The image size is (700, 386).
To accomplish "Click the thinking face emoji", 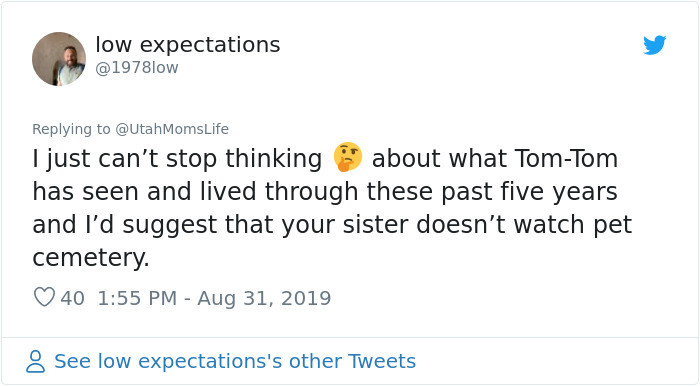I will coord(348,157).
